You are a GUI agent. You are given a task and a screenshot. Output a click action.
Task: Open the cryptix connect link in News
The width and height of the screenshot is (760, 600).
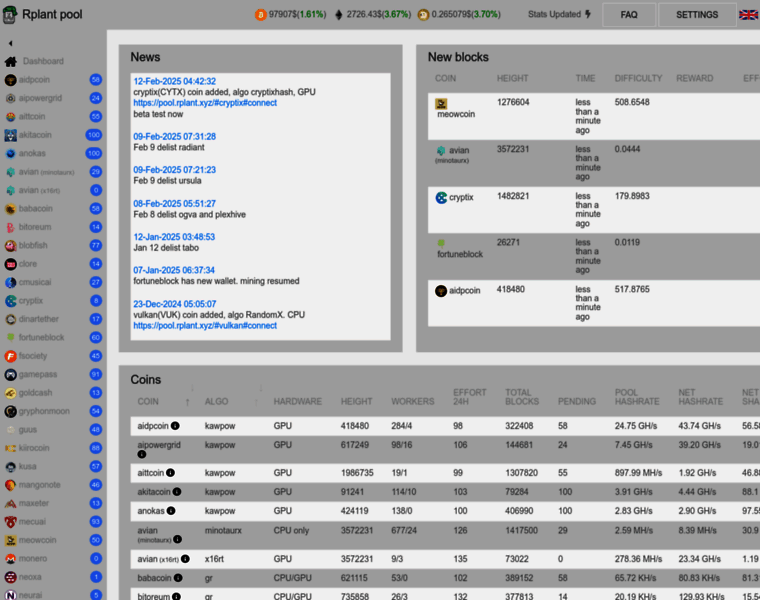[205, 103]
